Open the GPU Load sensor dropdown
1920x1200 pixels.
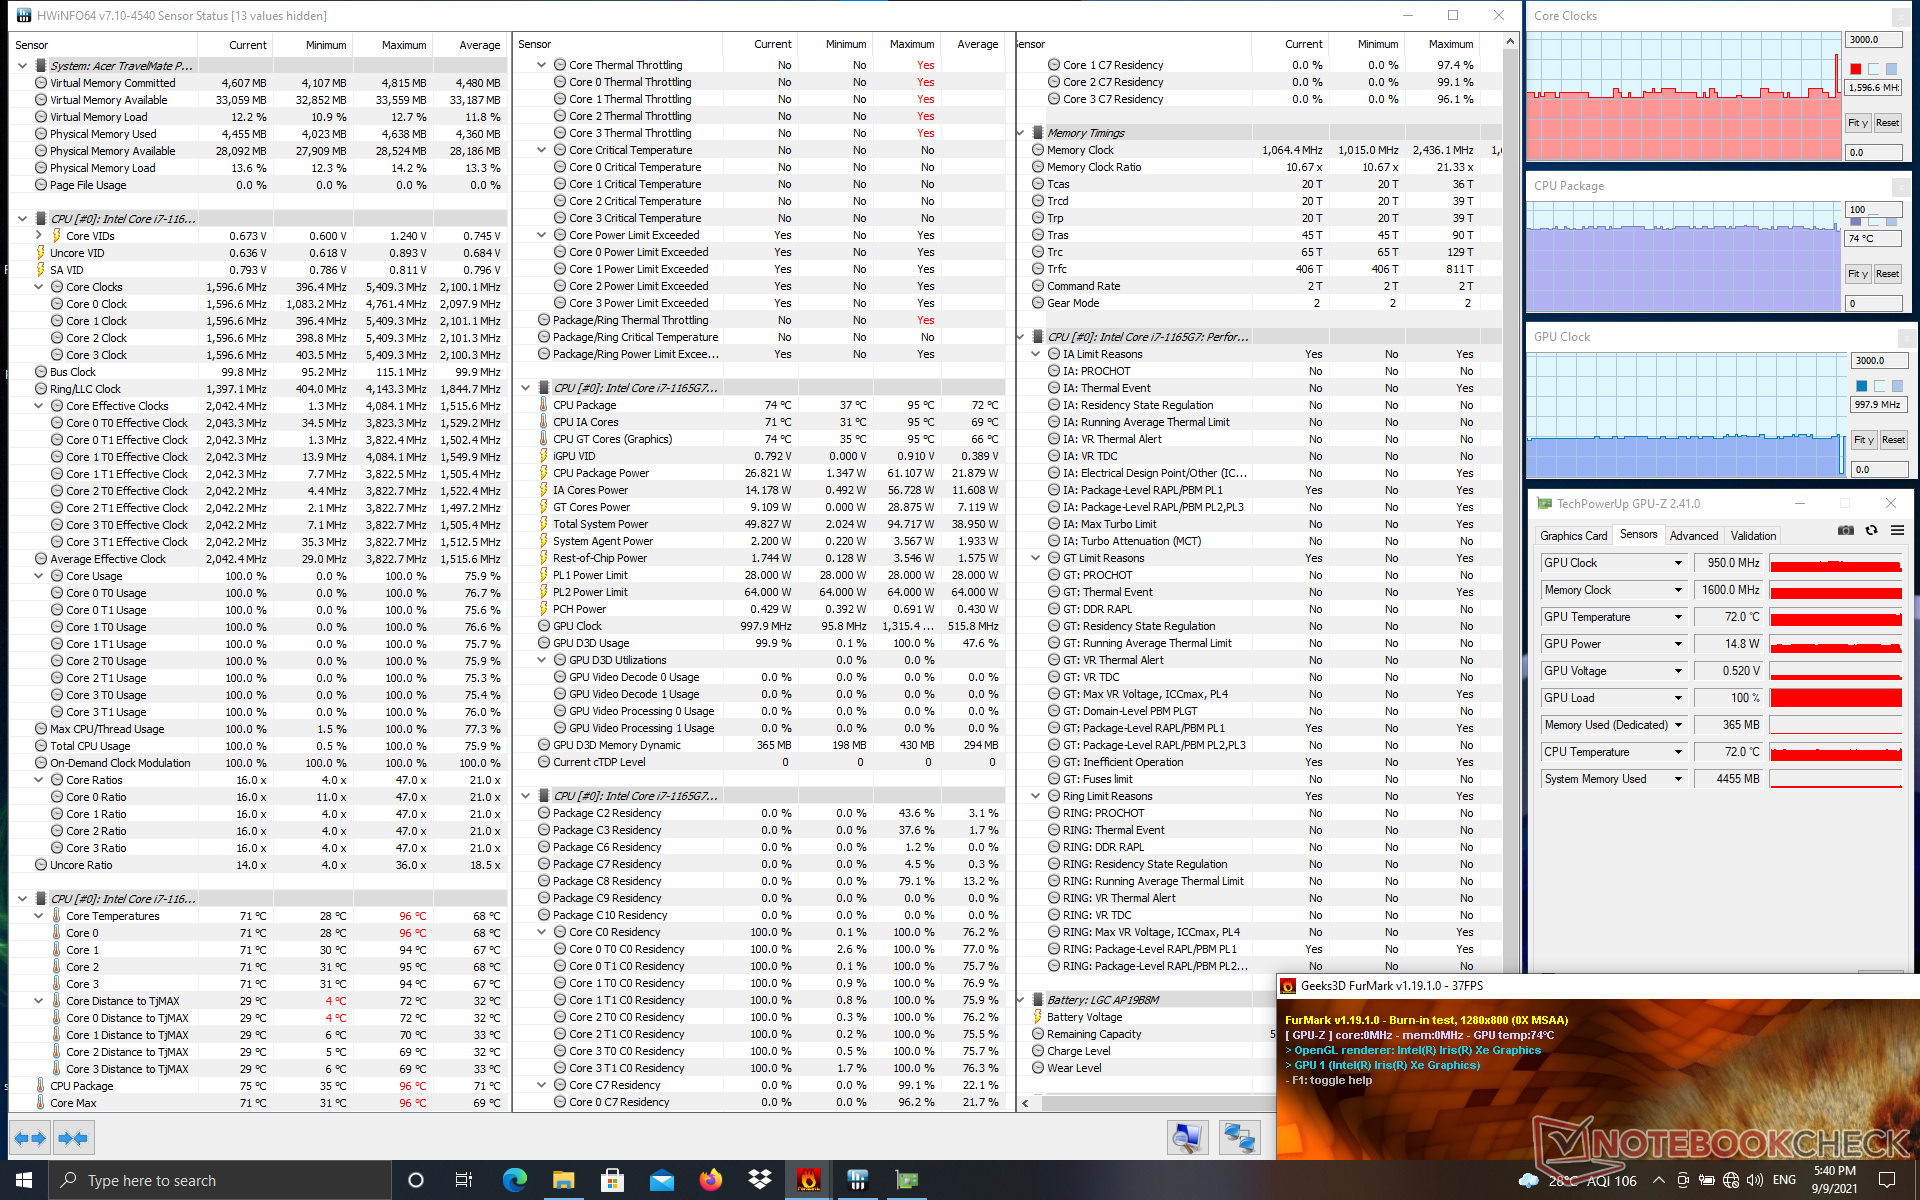click(x=1678, y=698)
